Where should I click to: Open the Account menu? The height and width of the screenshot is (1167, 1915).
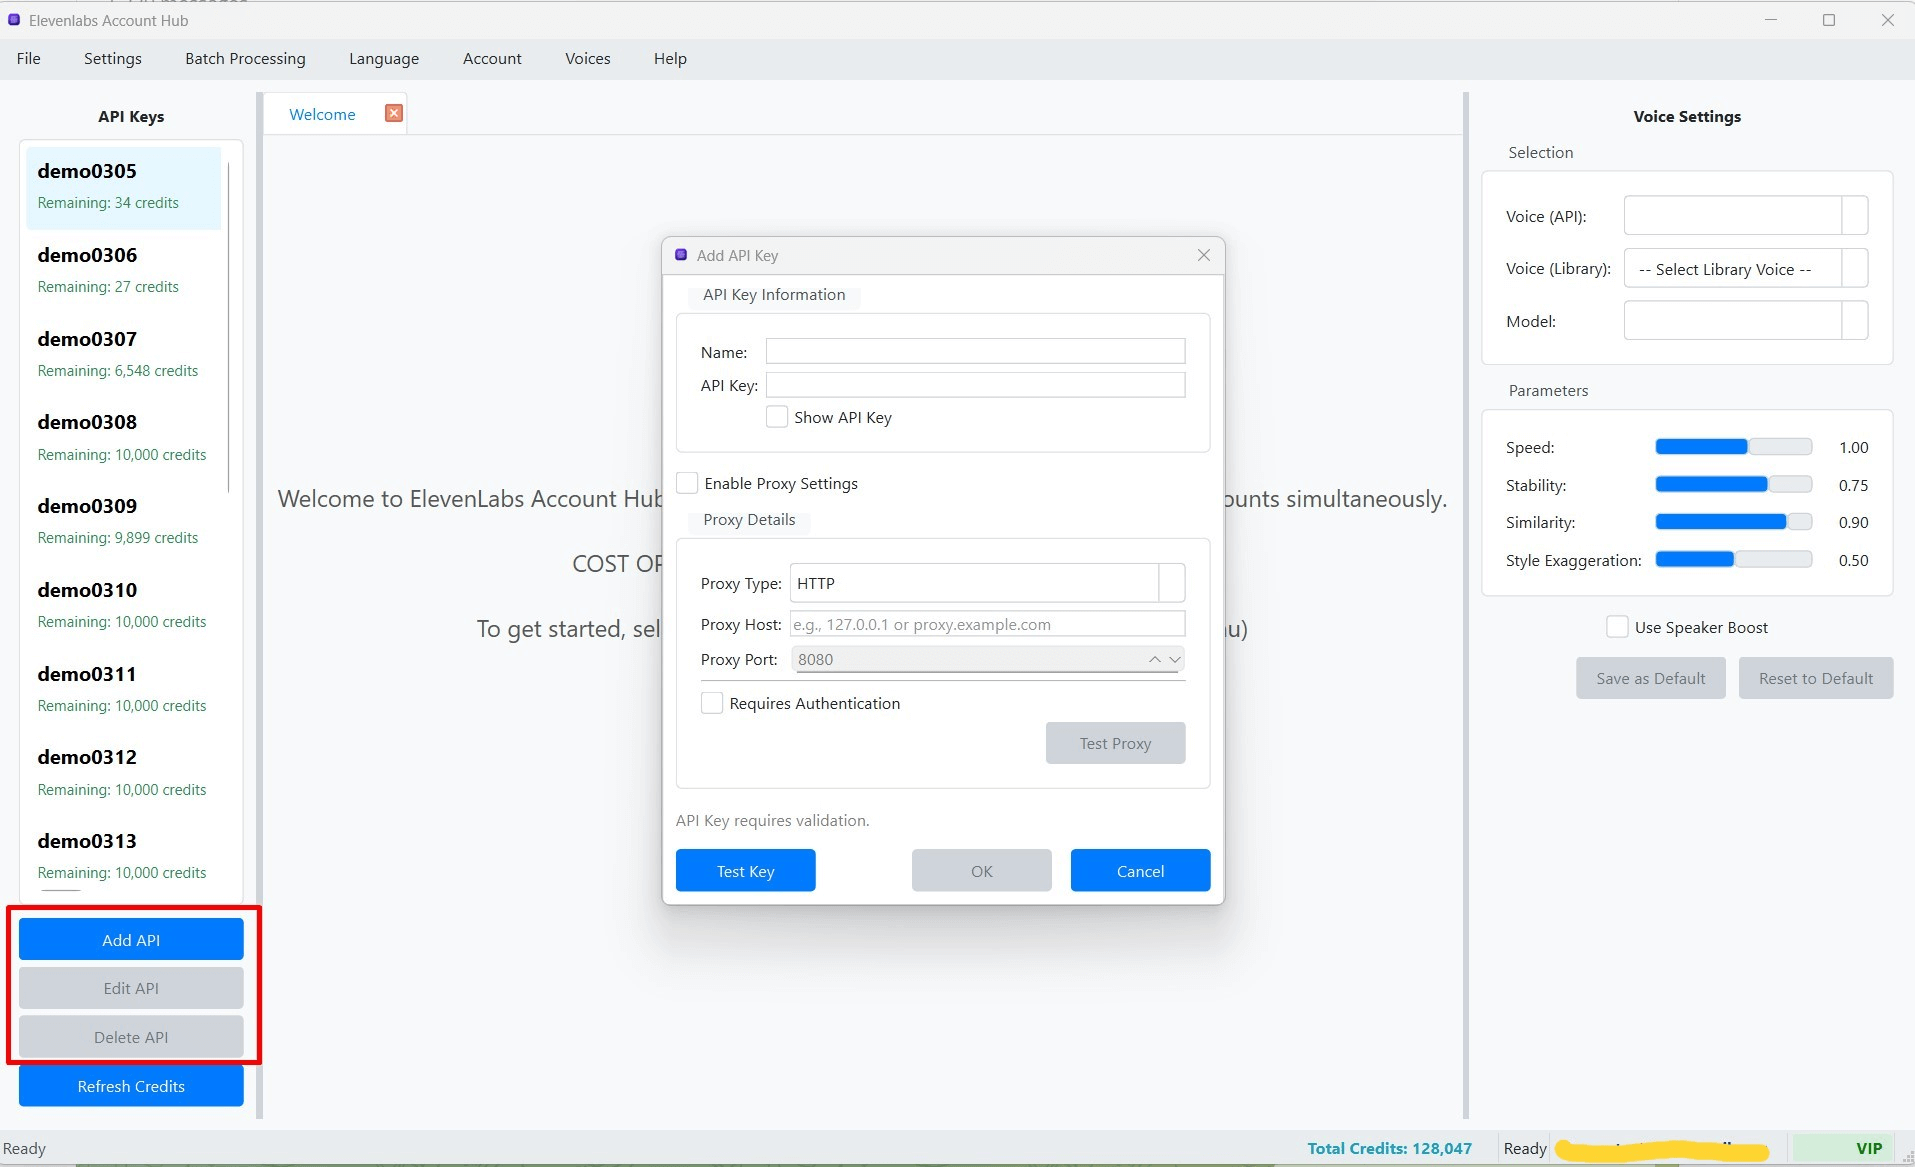coord(492,58)
